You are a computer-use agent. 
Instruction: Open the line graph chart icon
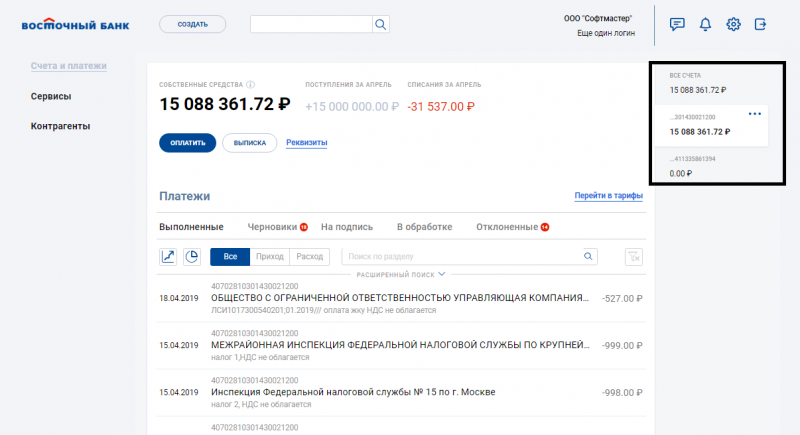point(168,257)
